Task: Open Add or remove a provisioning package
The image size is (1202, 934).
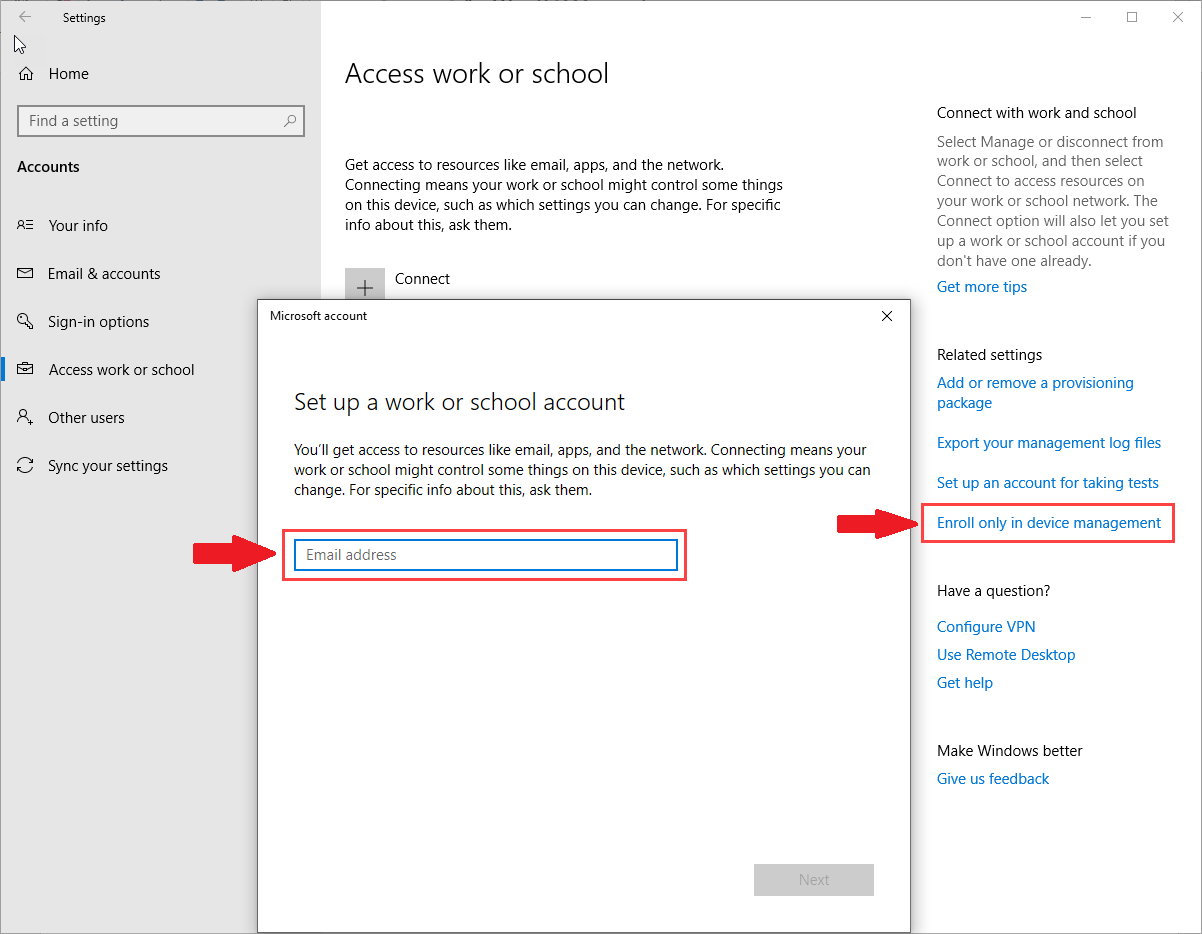Action: point(1035,392)
